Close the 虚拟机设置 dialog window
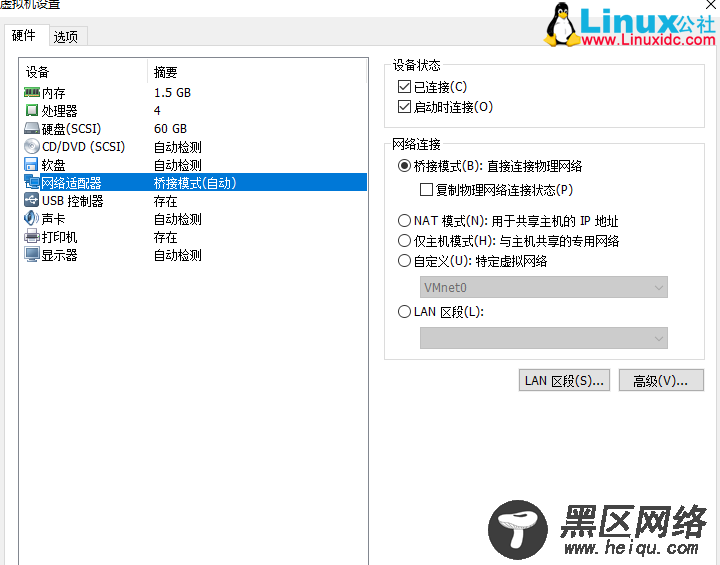This screenshot has height=565, width=720. coord(711,5)
